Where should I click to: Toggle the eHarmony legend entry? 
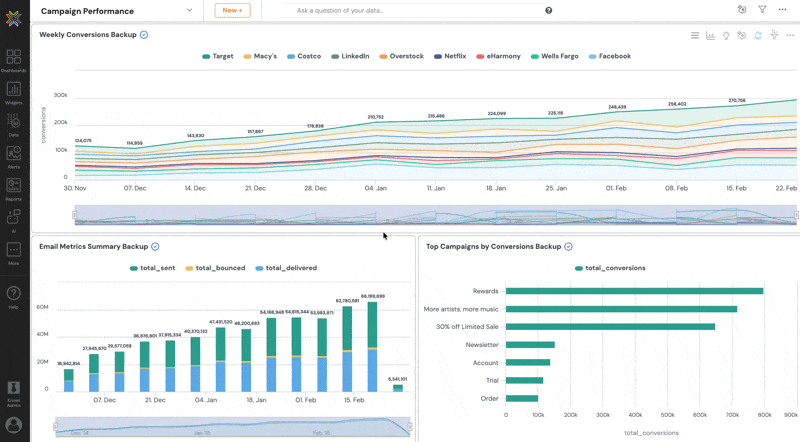tap(498, 56)
